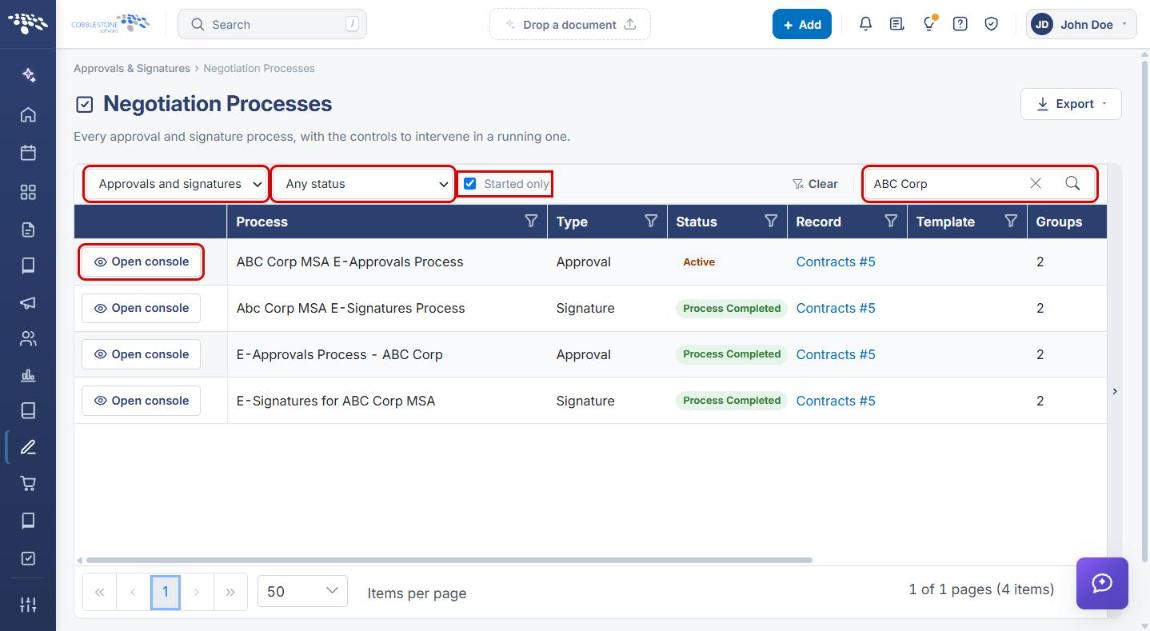
Task: Go to first page arrow
Action: tap(100, 592)
